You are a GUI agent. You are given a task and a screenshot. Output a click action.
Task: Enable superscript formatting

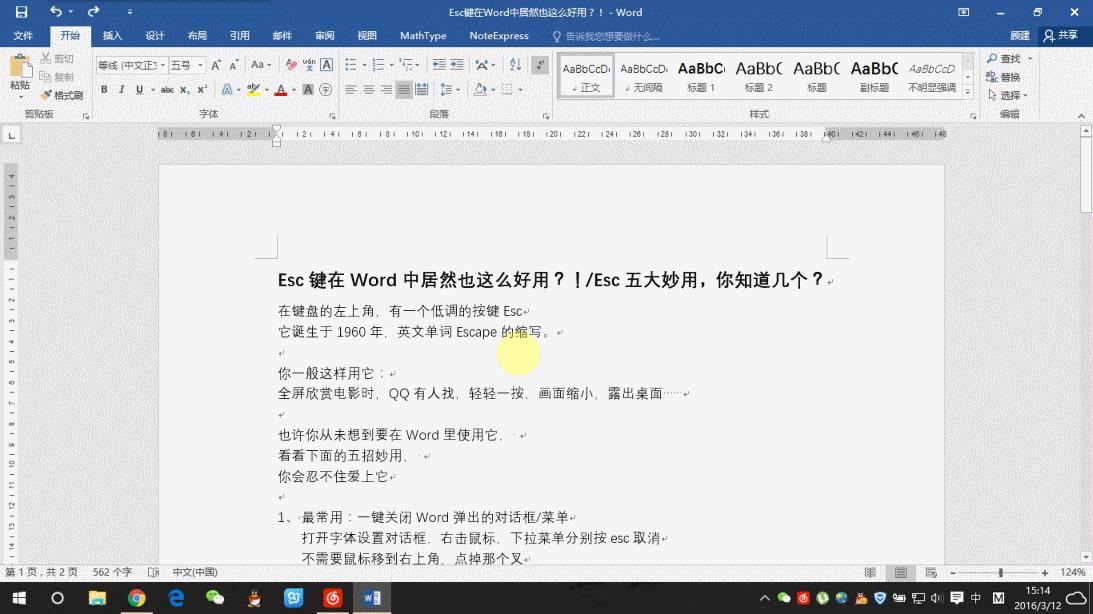pos(201,88)
